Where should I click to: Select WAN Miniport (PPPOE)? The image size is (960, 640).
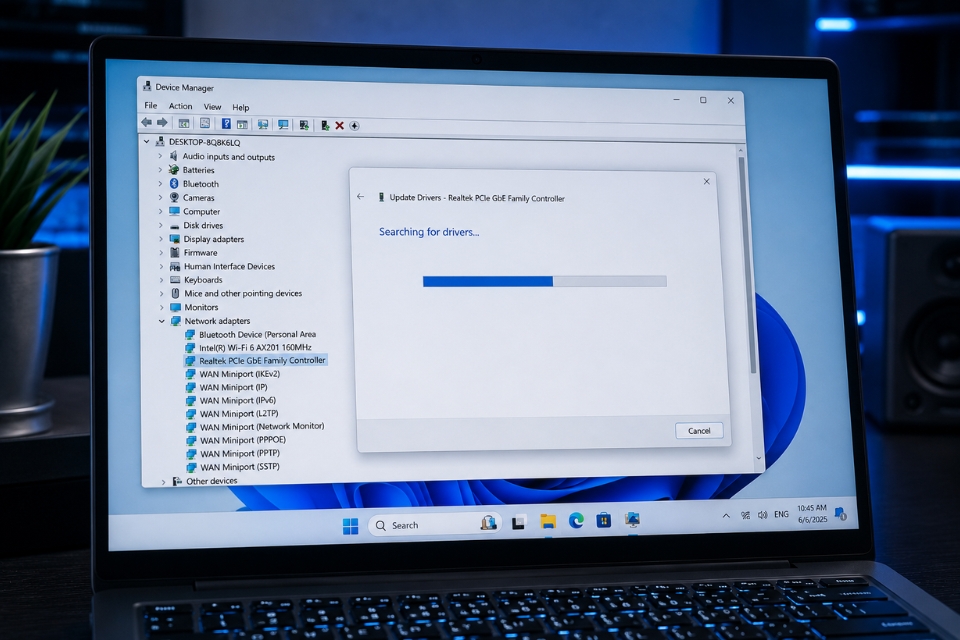[236, 440]
